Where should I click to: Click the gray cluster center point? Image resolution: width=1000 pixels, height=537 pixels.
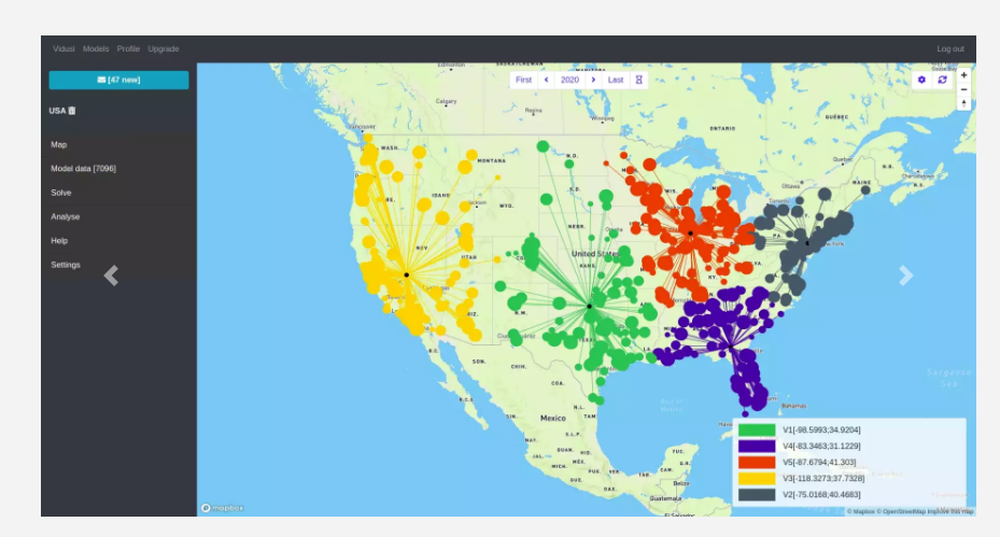[x=807, y=243]
